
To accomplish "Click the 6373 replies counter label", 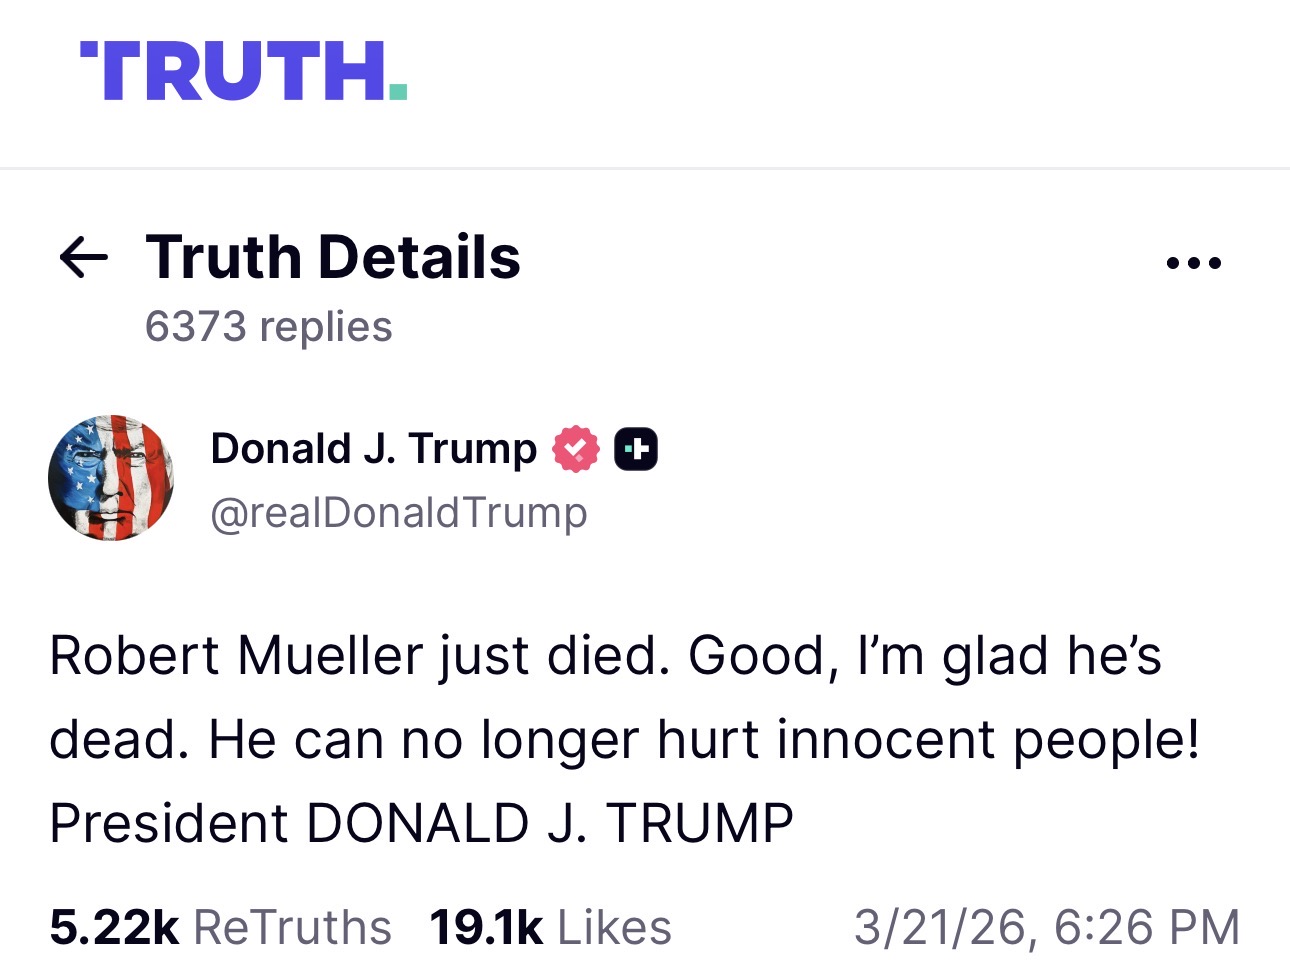I will pos(267,325).
